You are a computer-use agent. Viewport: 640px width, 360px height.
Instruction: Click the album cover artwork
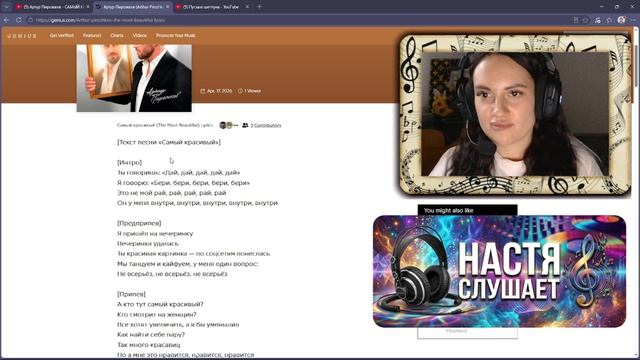(134, 78)
